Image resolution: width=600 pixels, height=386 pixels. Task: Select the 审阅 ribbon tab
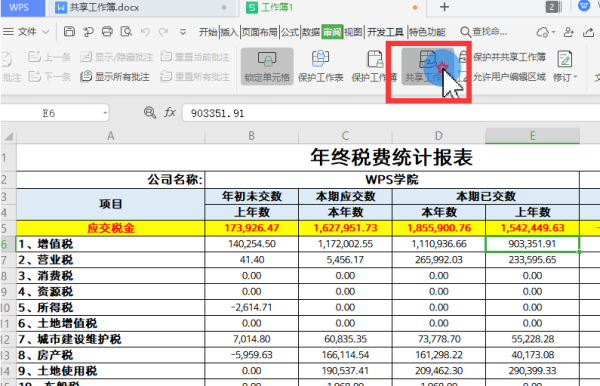click(x=332, y=32)
